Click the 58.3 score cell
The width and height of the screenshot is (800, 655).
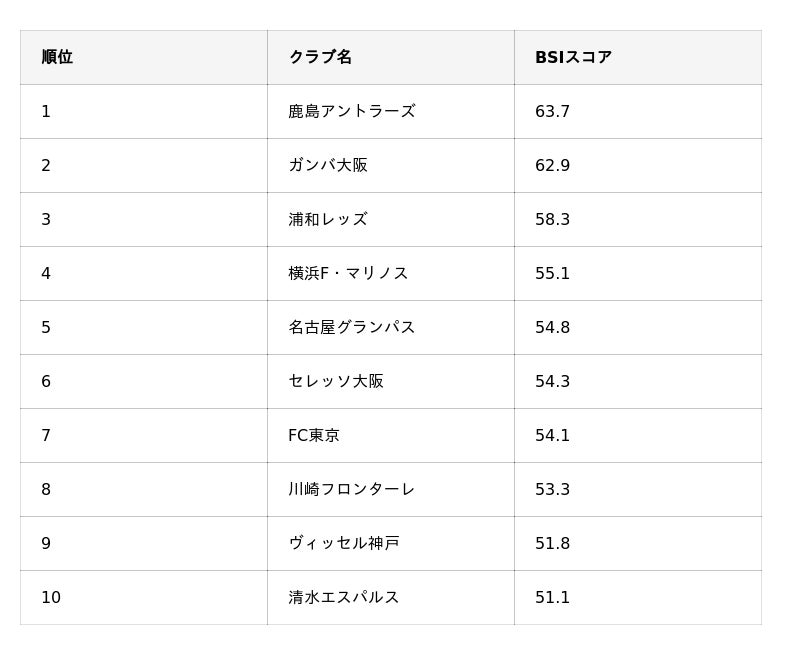638,219
